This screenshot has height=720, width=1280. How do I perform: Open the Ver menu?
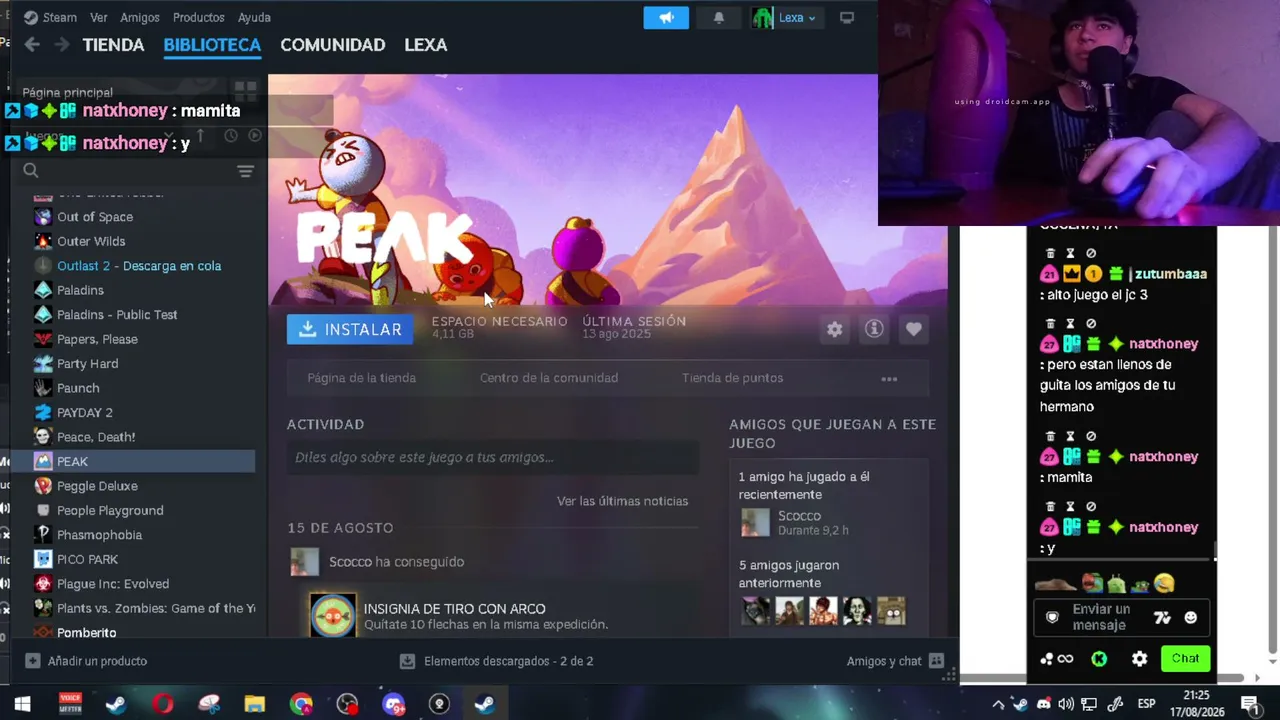[98, 17]
